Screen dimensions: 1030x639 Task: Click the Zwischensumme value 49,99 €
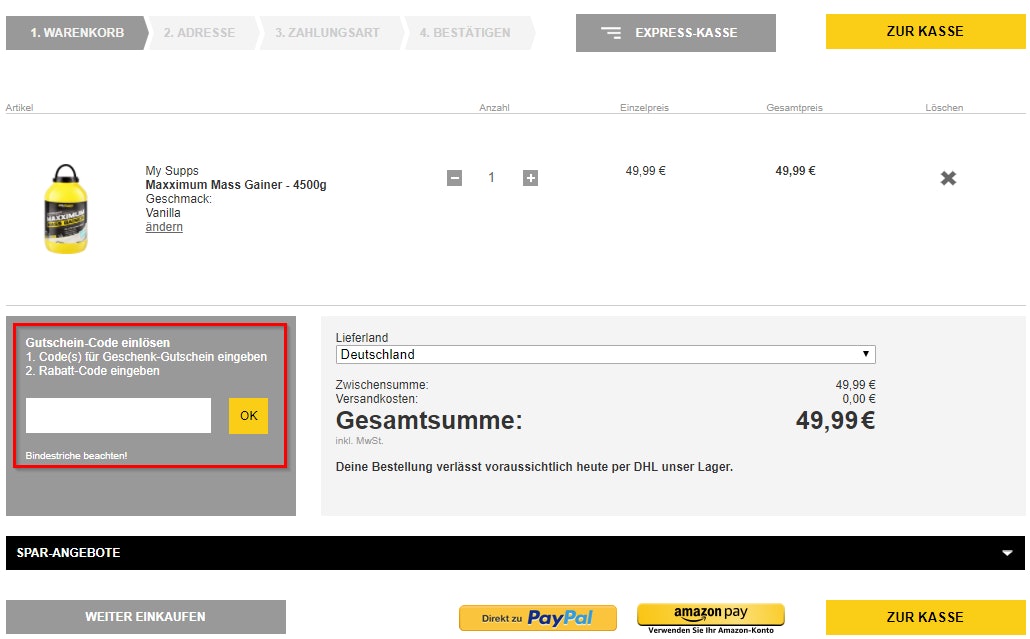click(x=855, y=385)
